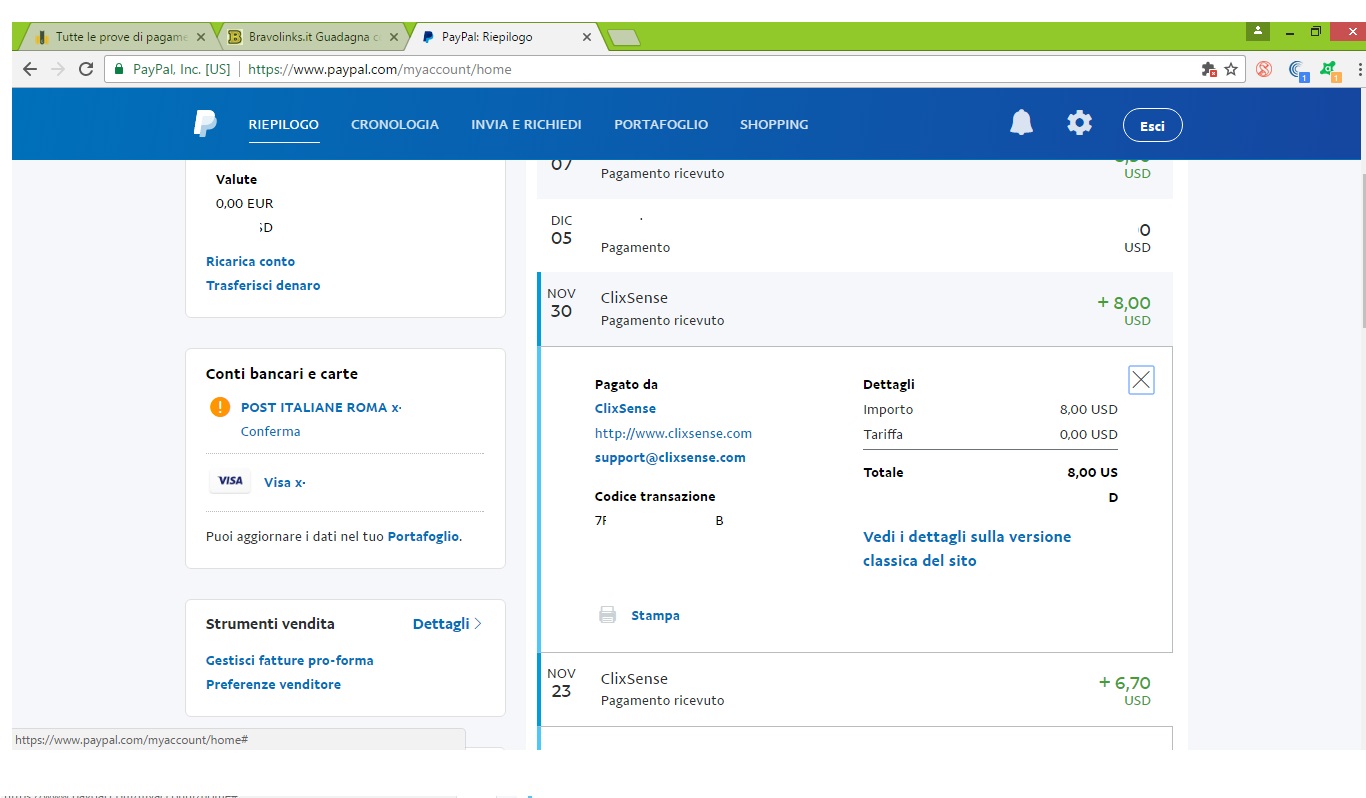This screenshot has height=798, width=1366.
Task: Click the PayPal logo in header
Action: click(205, 124)
